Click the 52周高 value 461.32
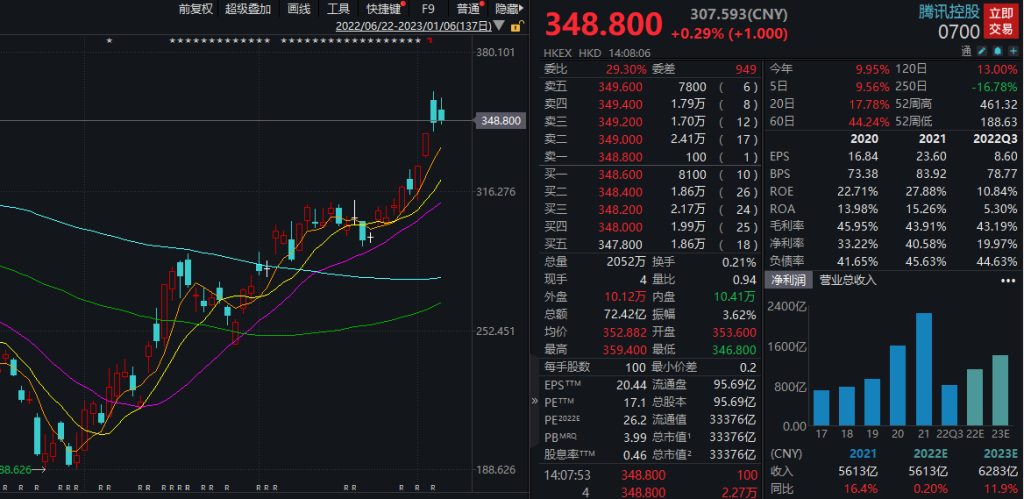Image resolution: width=1024 pixels, height=499 pixels. 999,105
